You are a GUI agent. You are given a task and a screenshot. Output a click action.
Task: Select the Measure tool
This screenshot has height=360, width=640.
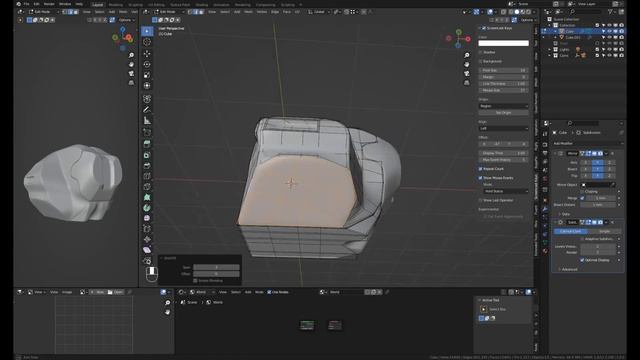coord(147,120)
